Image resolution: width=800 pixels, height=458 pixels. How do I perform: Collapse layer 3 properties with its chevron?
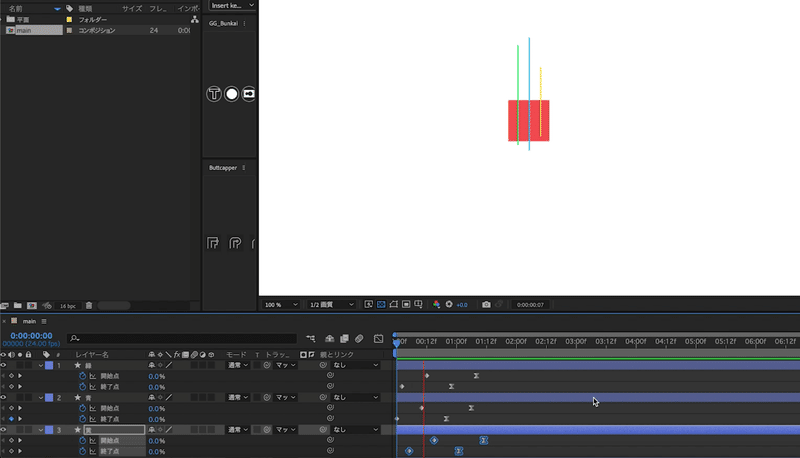coord(41,429)
